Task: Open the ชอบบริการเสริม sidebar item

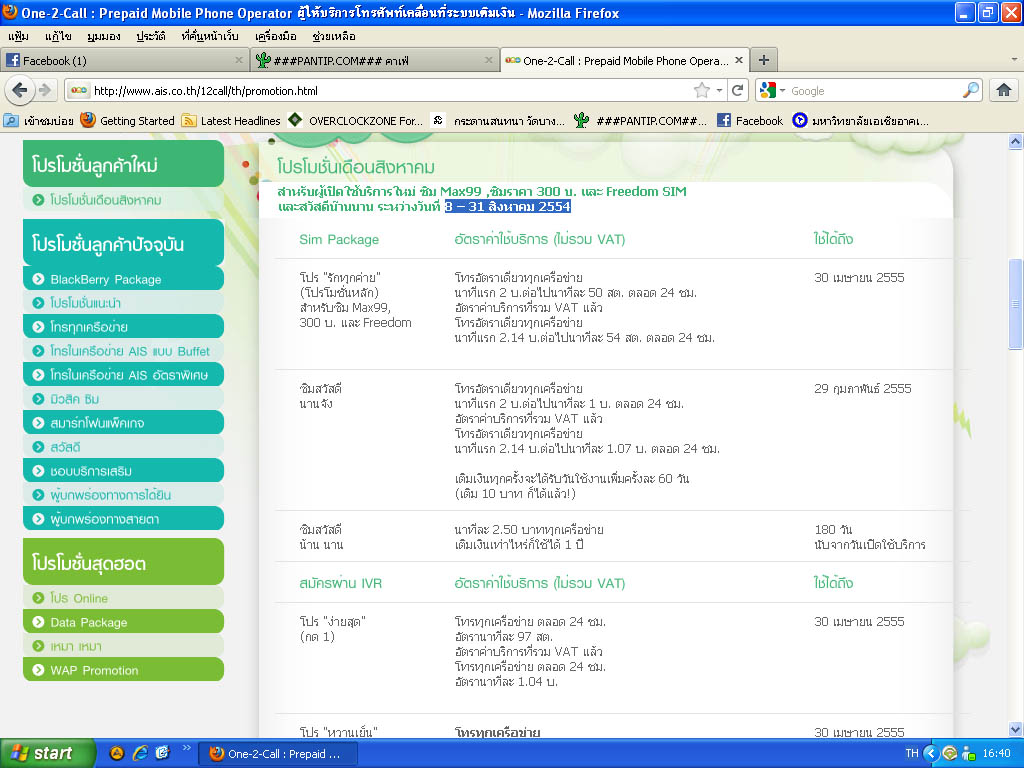Action: click(x=123, y=471)
